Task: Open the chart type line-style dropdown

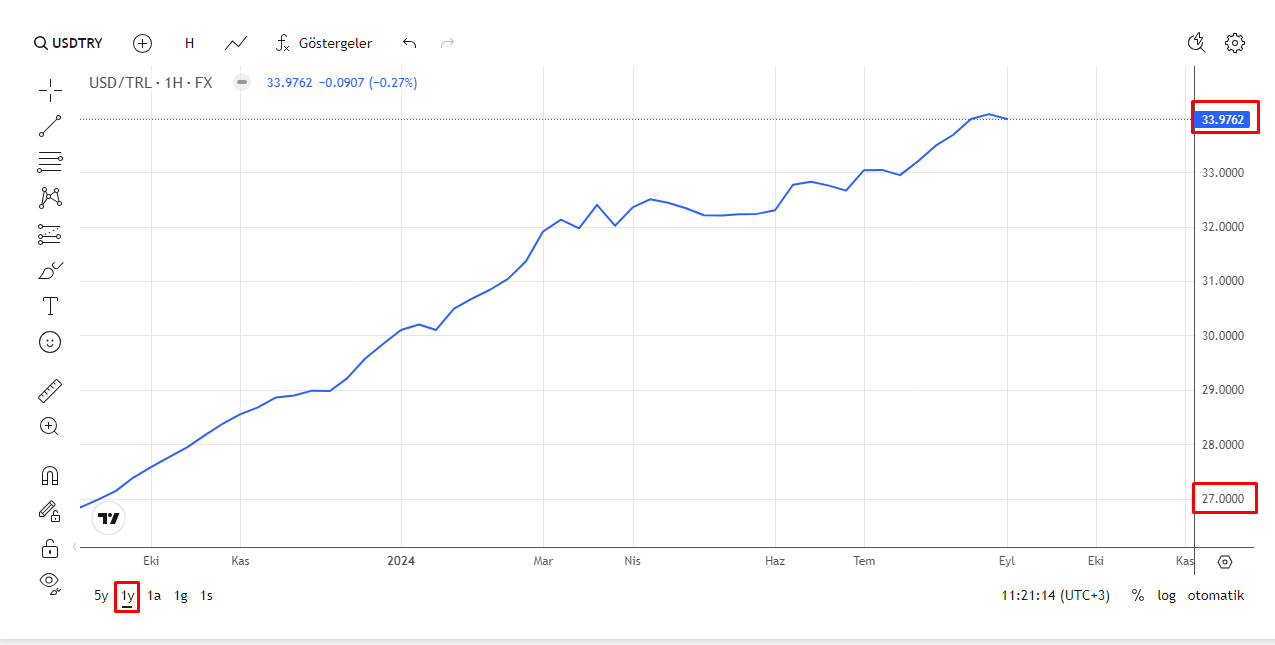Action: (236, 43)
